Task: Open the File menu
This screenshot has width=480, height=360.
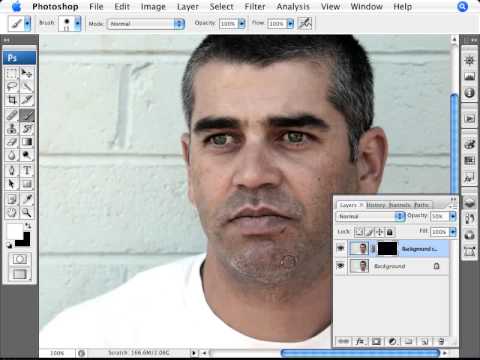Action: tap(96, 6)
